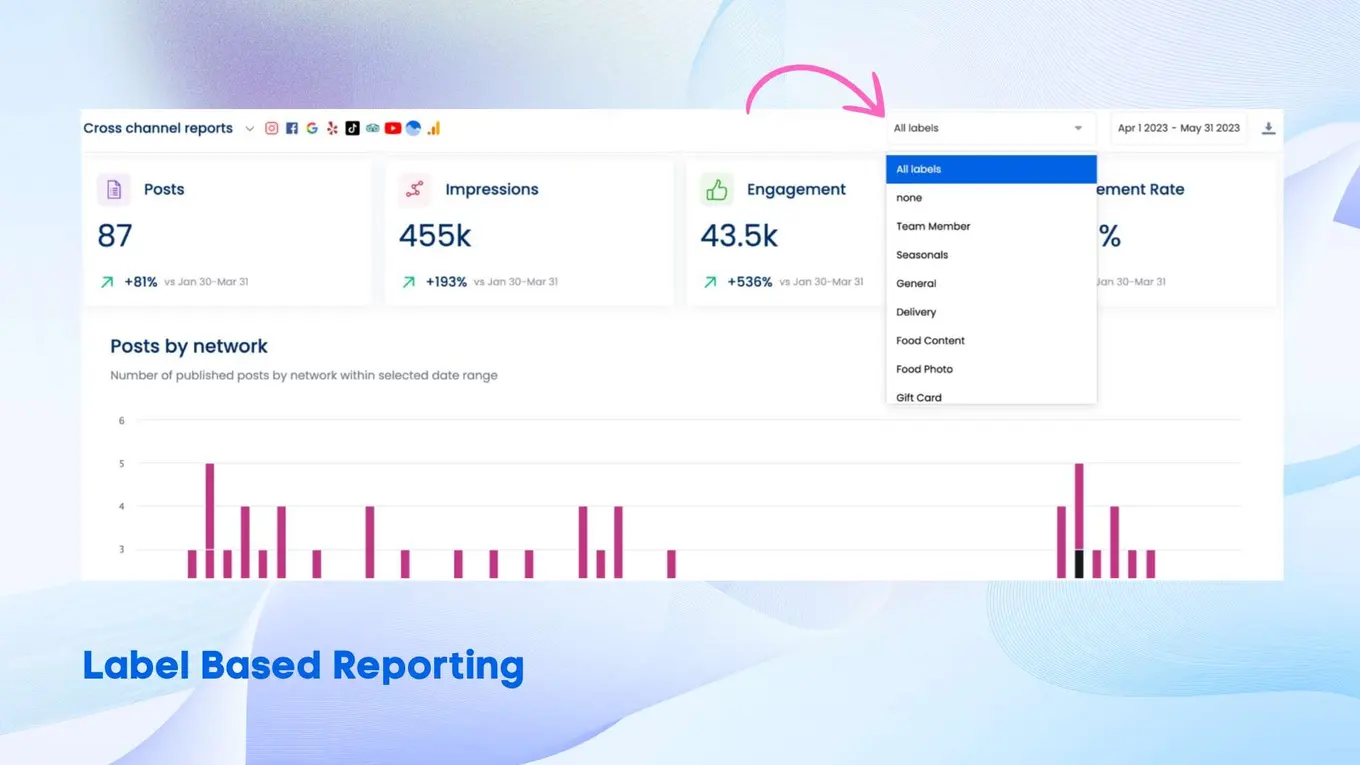The width and height of the screenshot is (1360, 765).
Task: Select the Team Member label
Action: [932, 226]
